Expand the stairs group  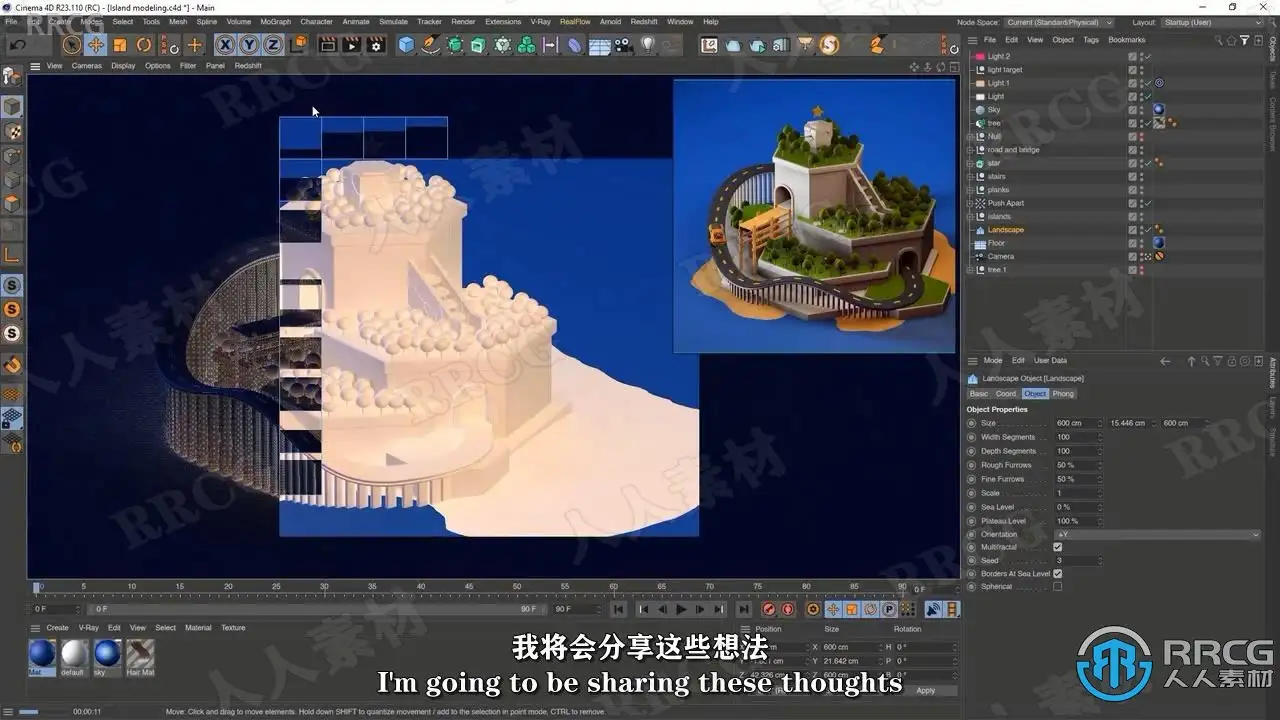[x=971, y=177]
